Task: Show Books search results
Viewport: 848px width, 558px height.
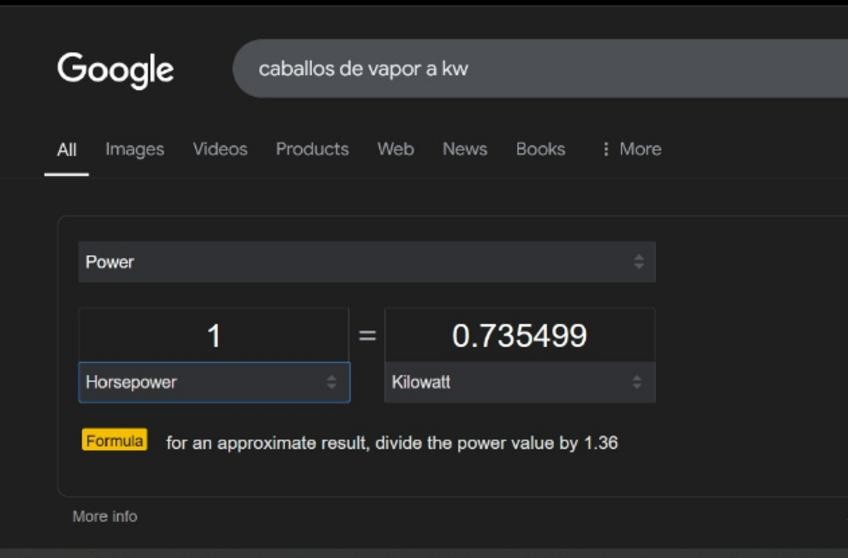Action: tap(540, 150)
